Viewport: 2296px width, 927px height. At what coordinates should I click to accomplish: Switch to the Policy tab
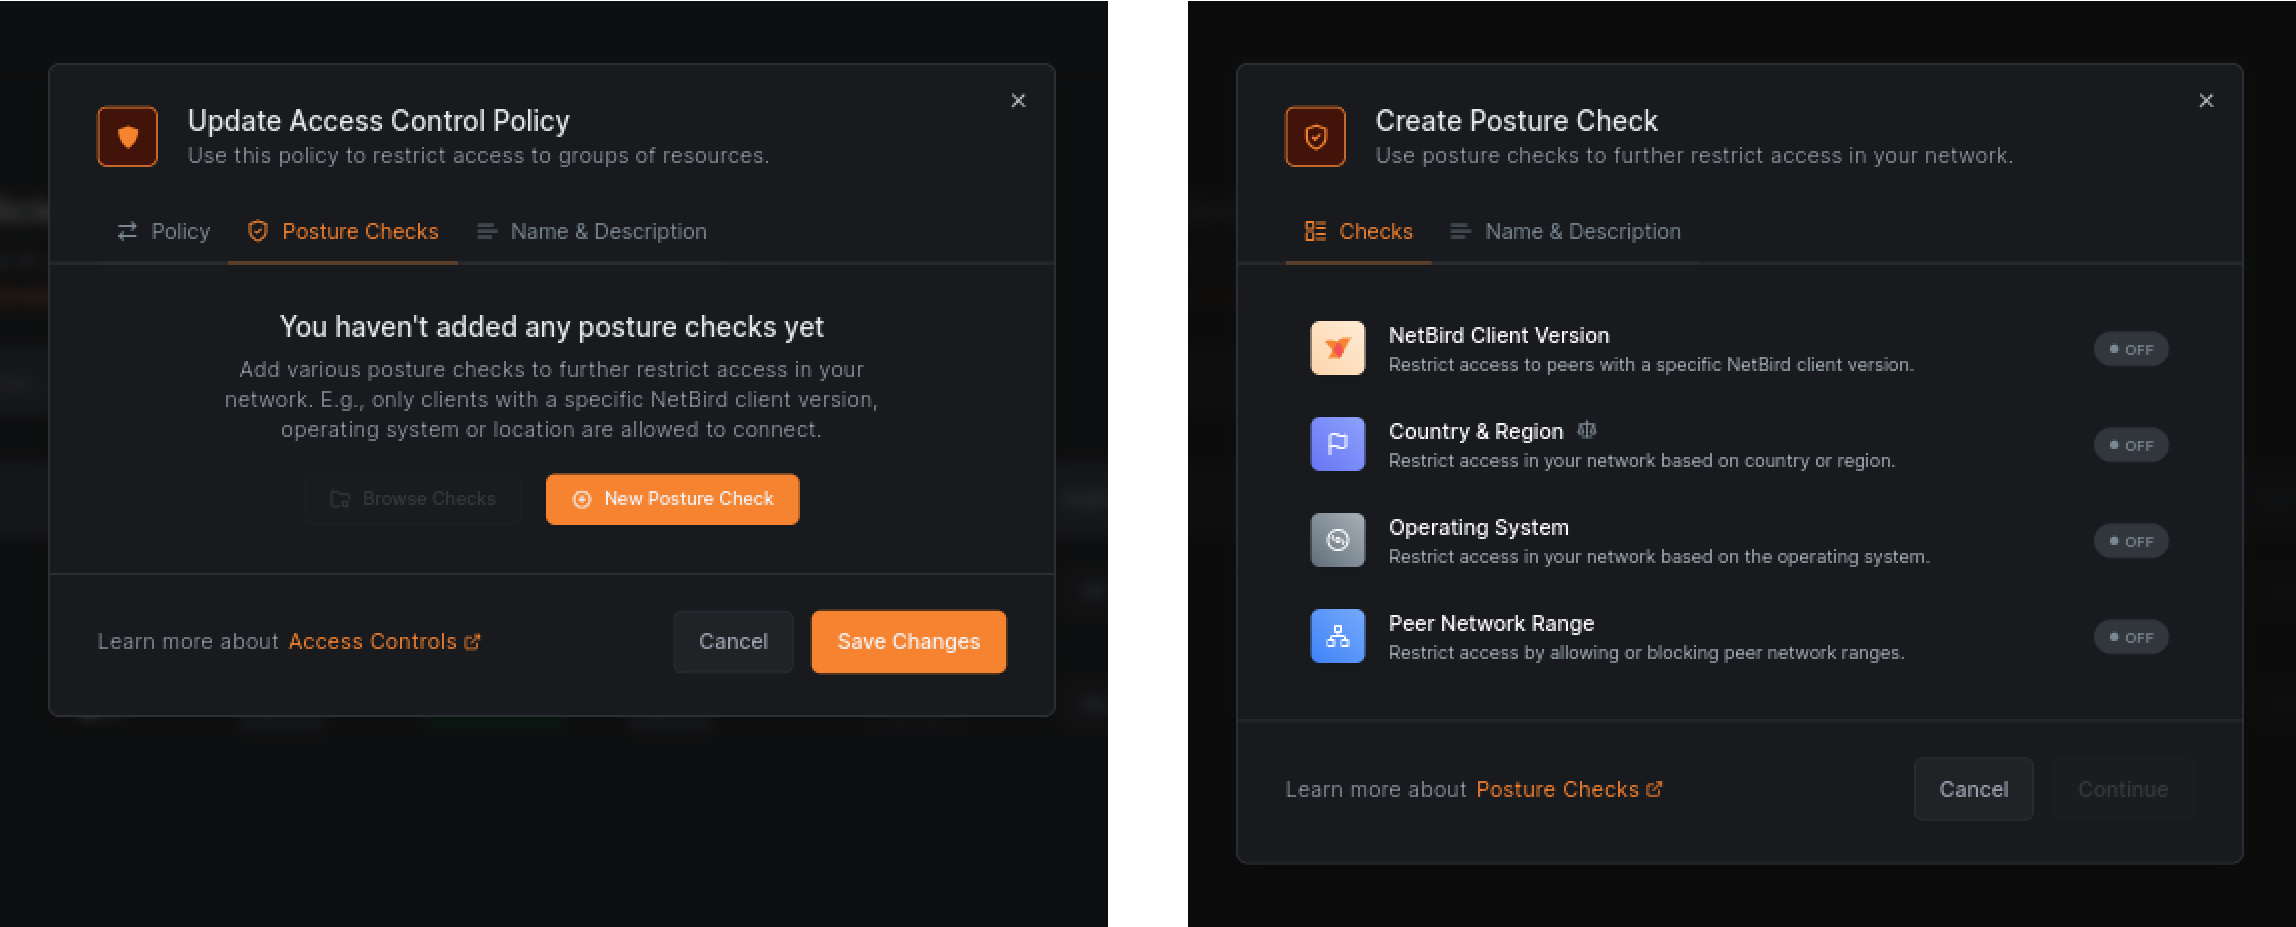pos(164,232)
